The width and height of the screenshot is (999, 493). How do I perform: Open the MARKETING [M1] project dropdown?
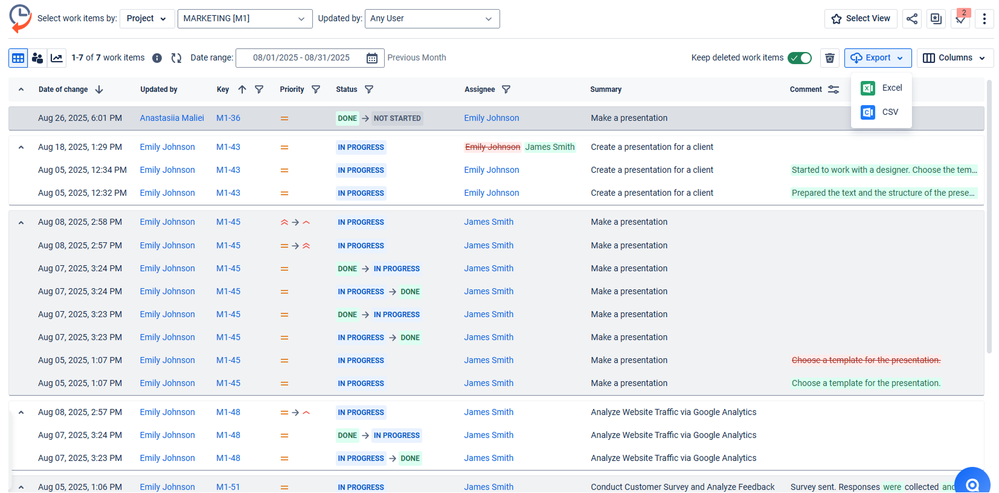[245, 18]
